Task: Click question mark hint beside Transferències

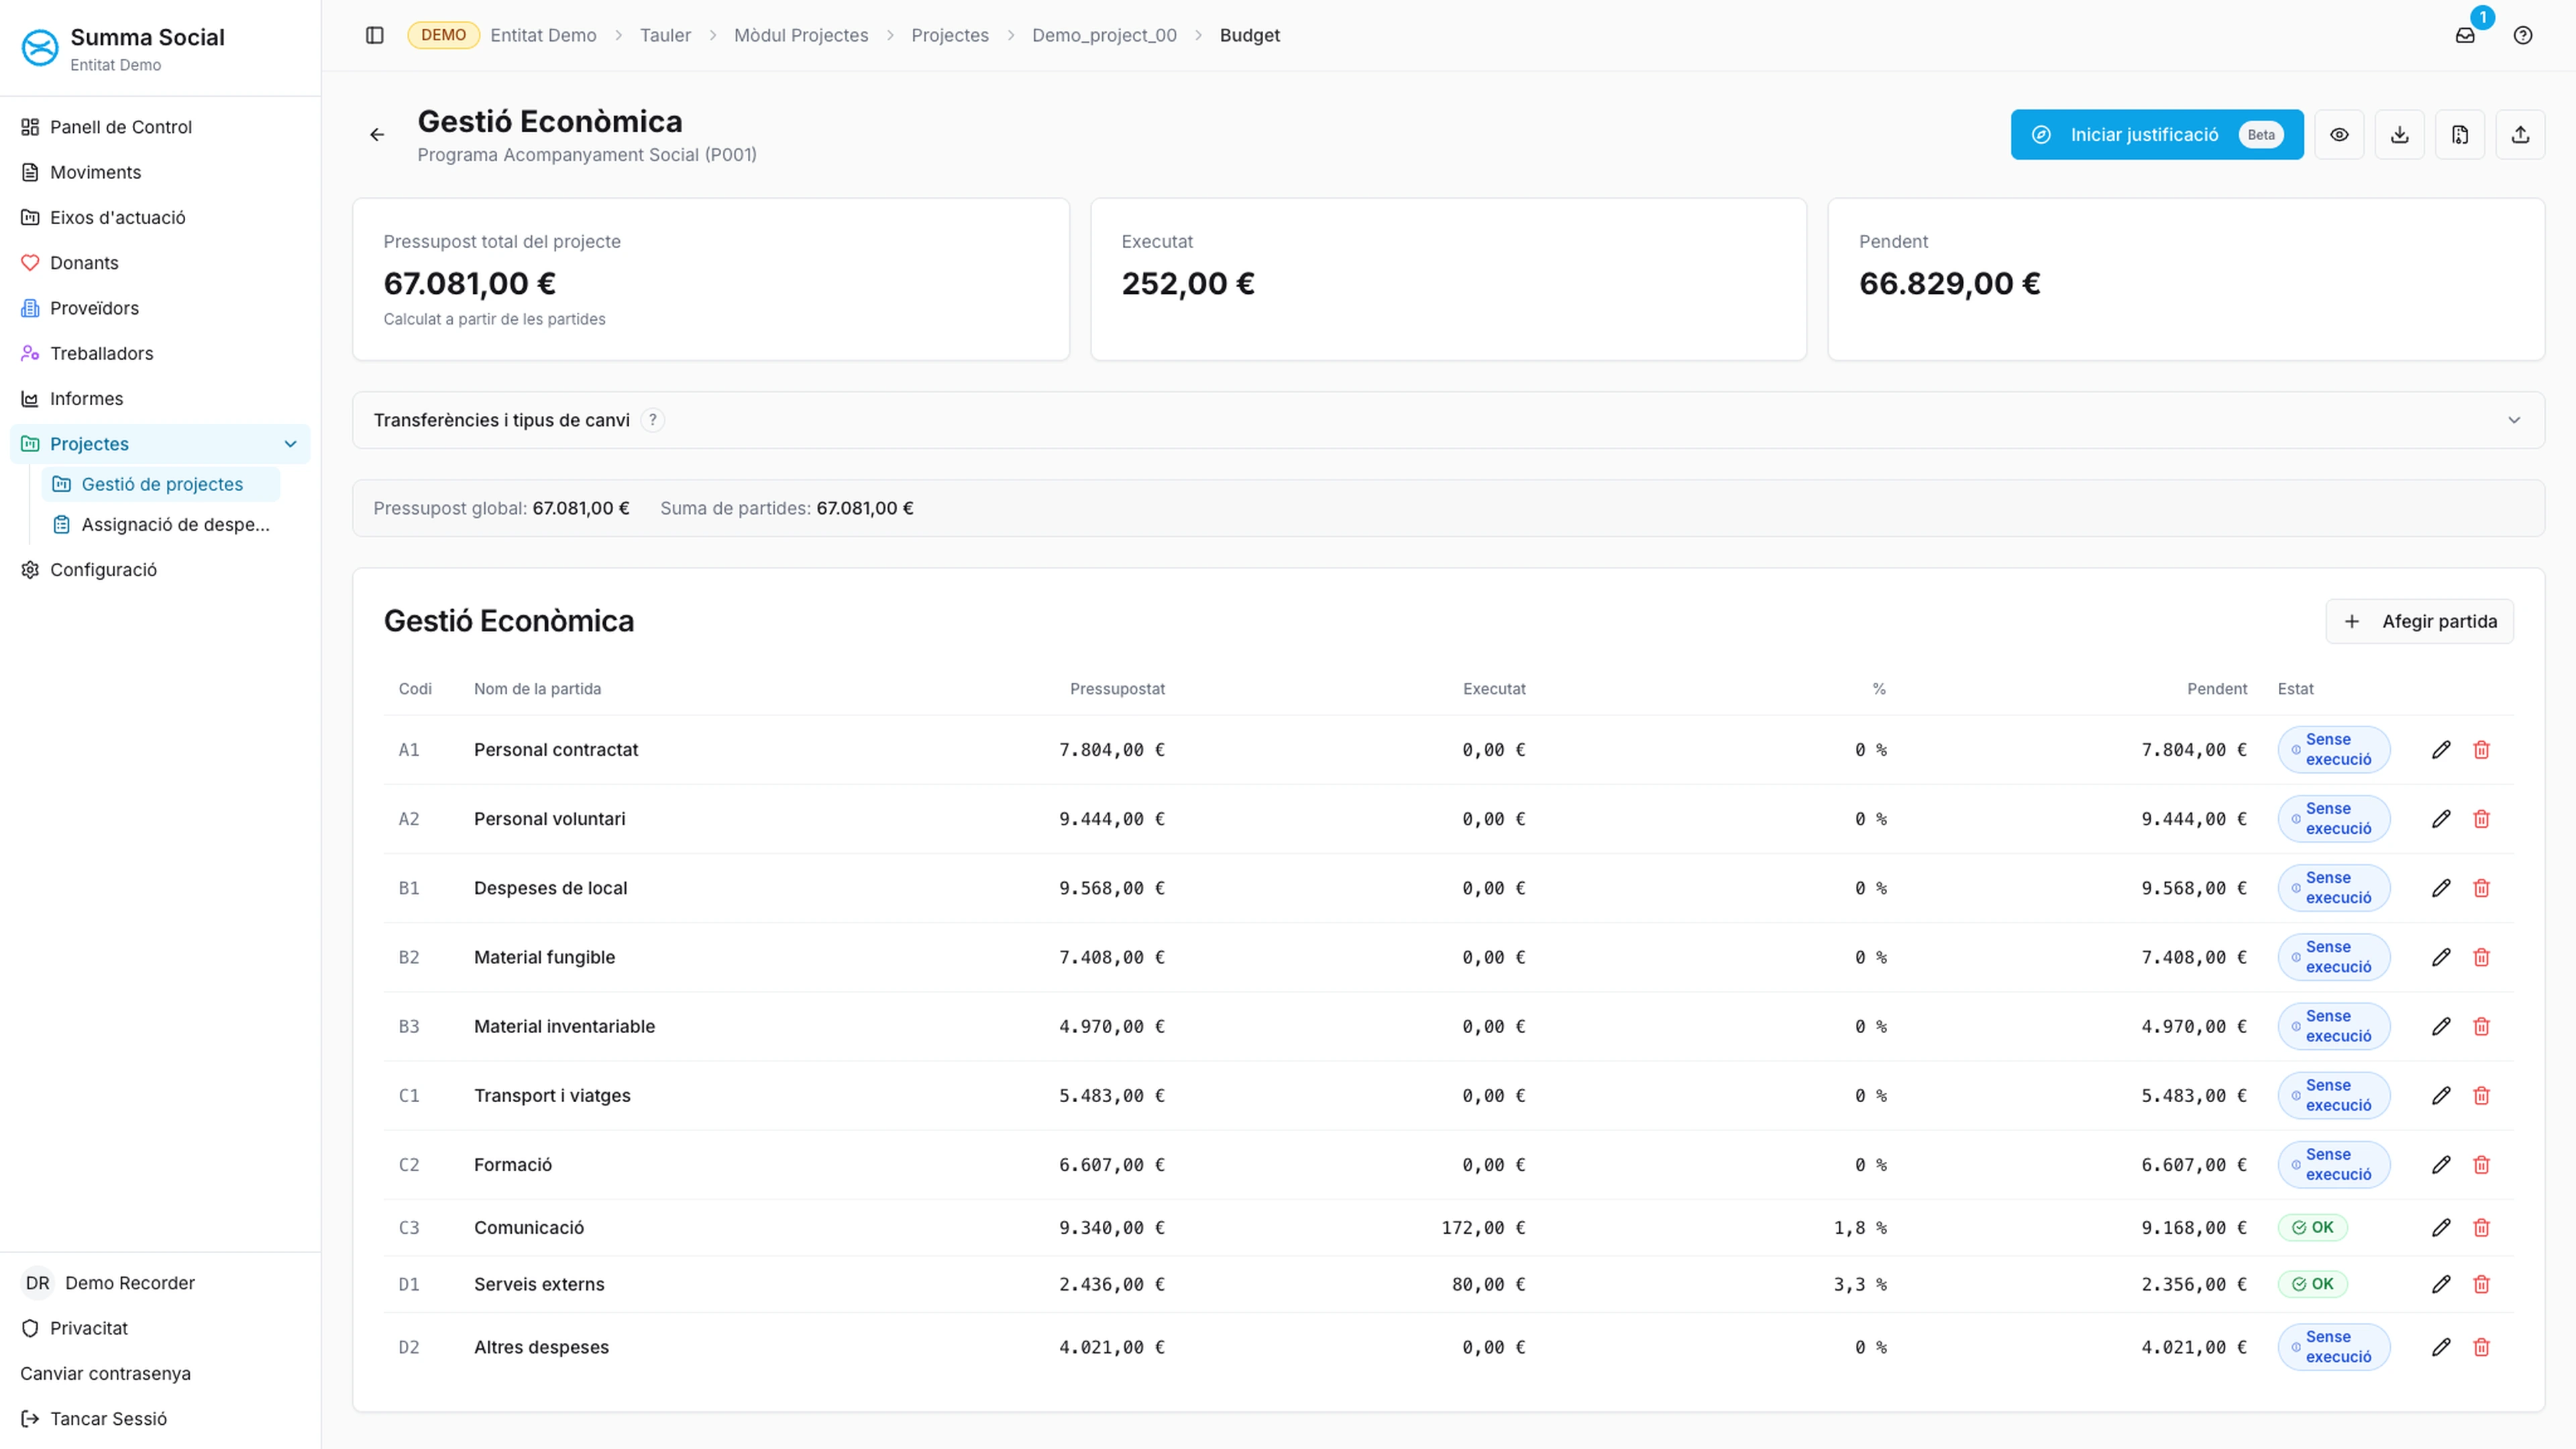Action: click(x=653, y=420)
